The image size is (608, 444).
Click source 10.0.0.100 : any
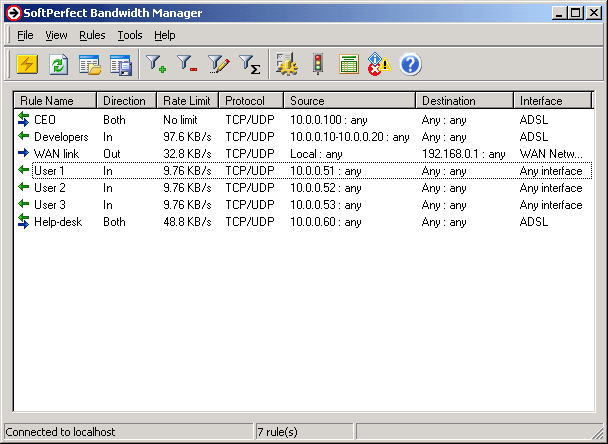click(x=328, y=120)
